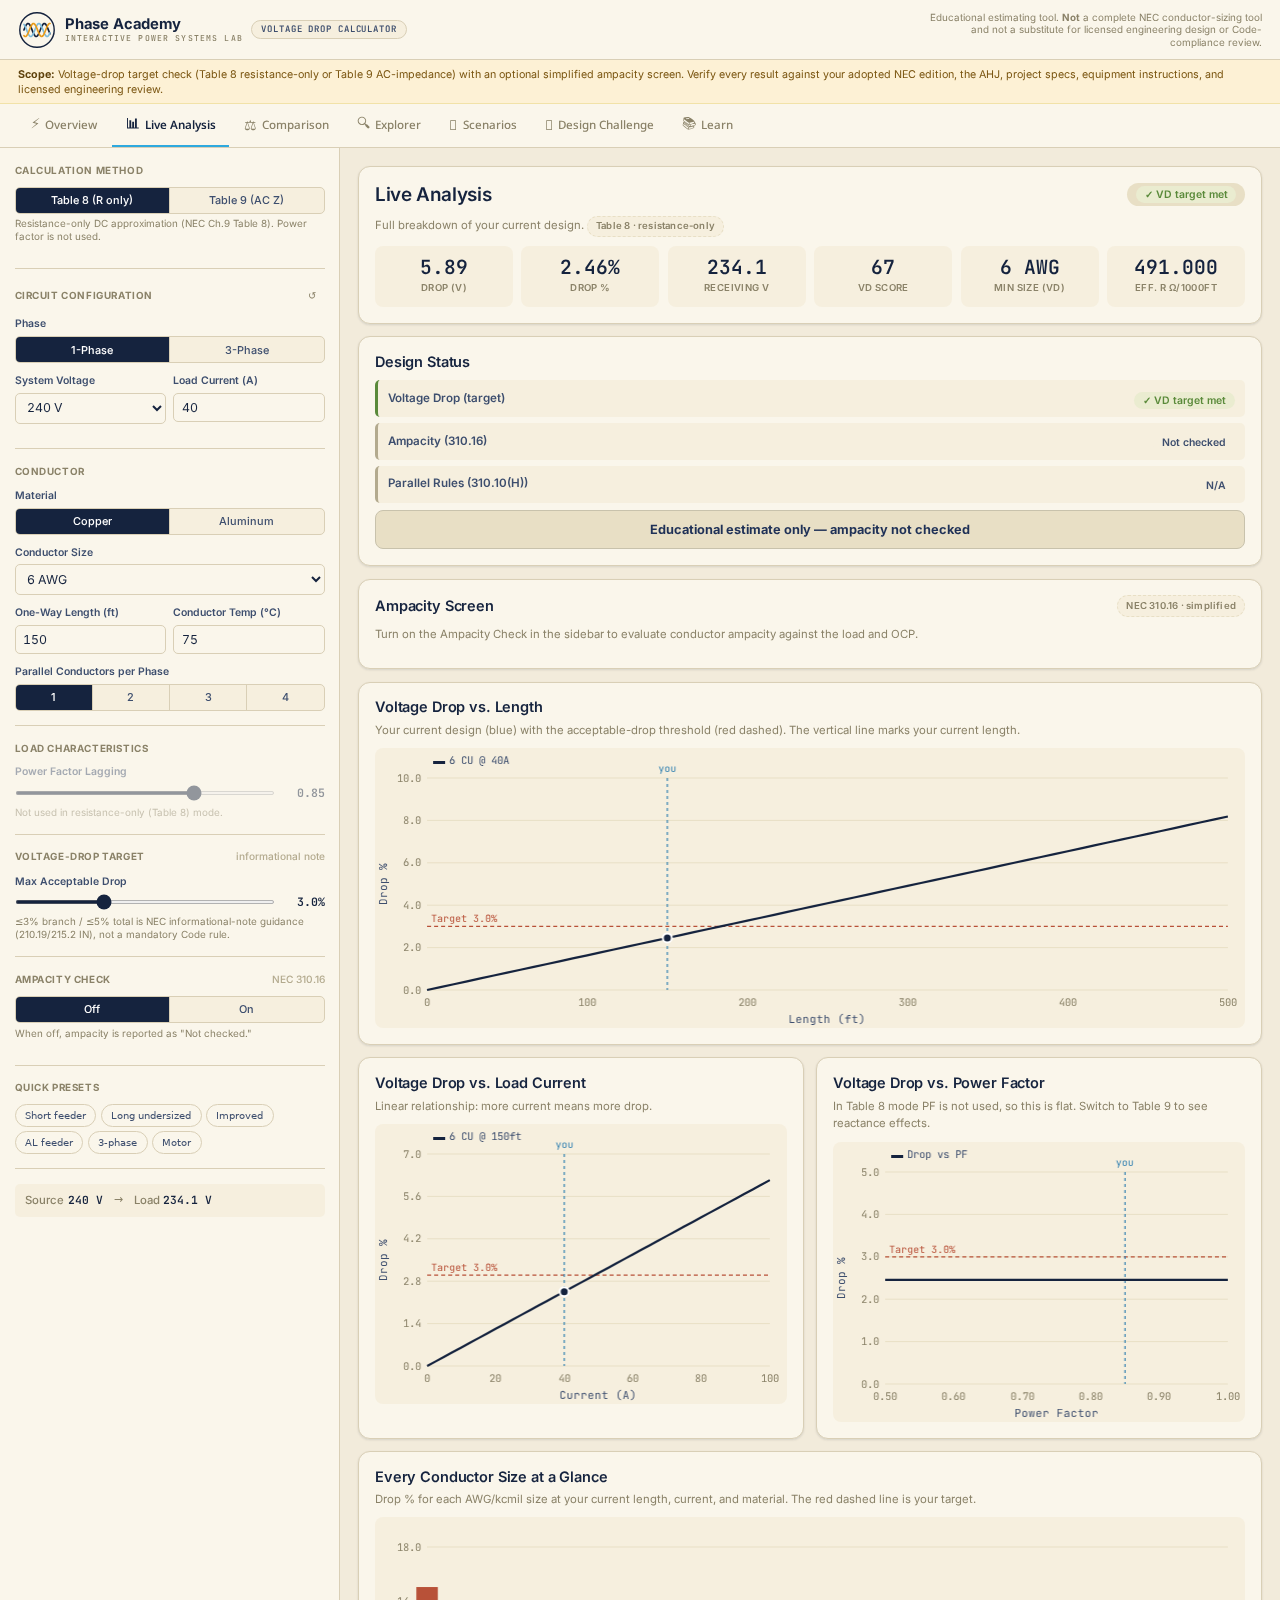1280x1600 pixels.
Task: Click the Table 8 resistance-only tag
Action: [655, 226]
